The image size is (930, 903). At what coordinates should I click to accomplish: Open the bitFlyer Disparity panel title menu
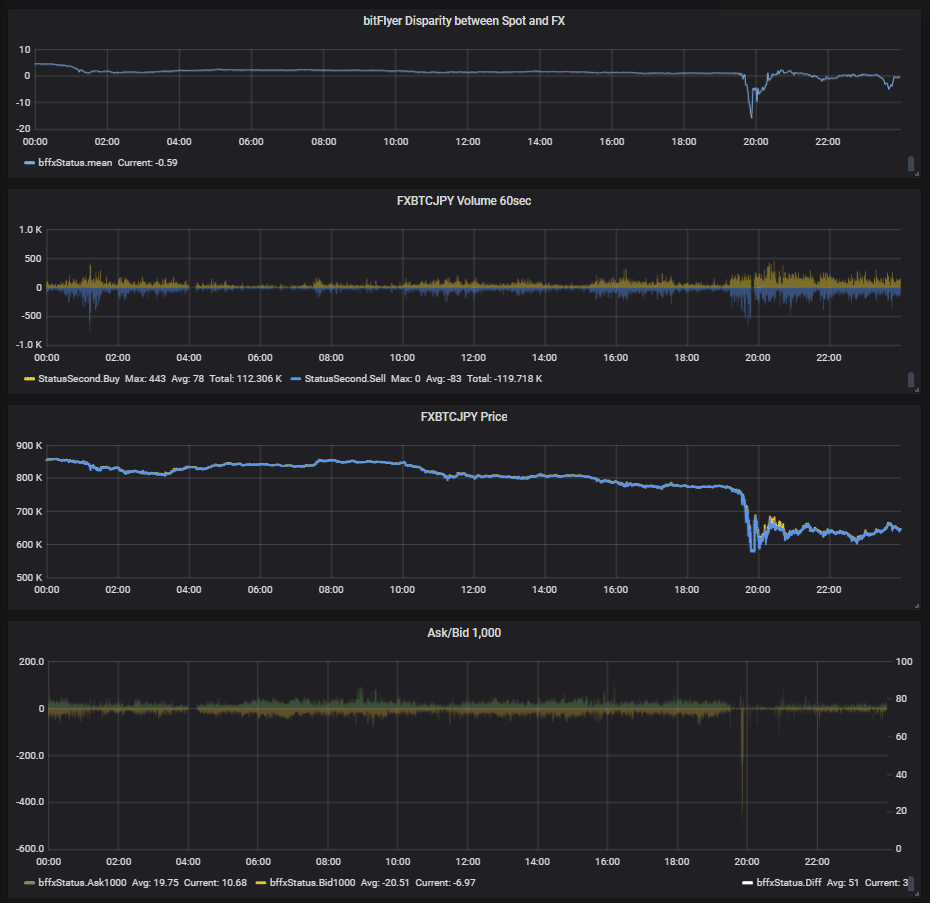464,21
